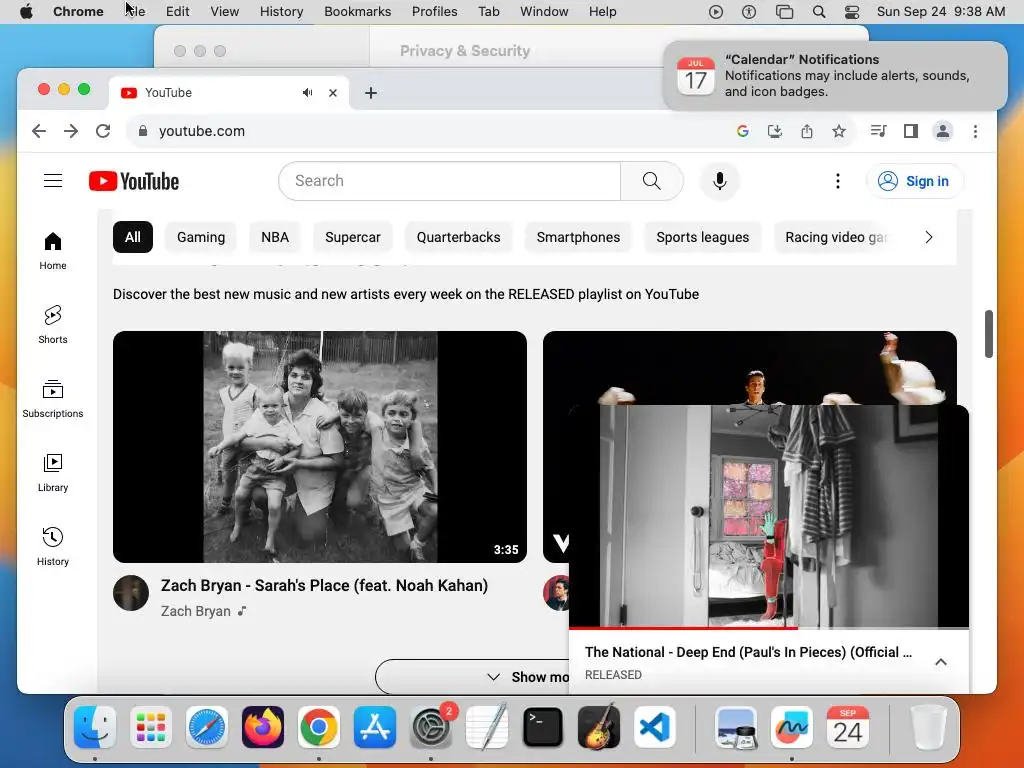Open The National Deep End miniplayer title

click(748, 652)
